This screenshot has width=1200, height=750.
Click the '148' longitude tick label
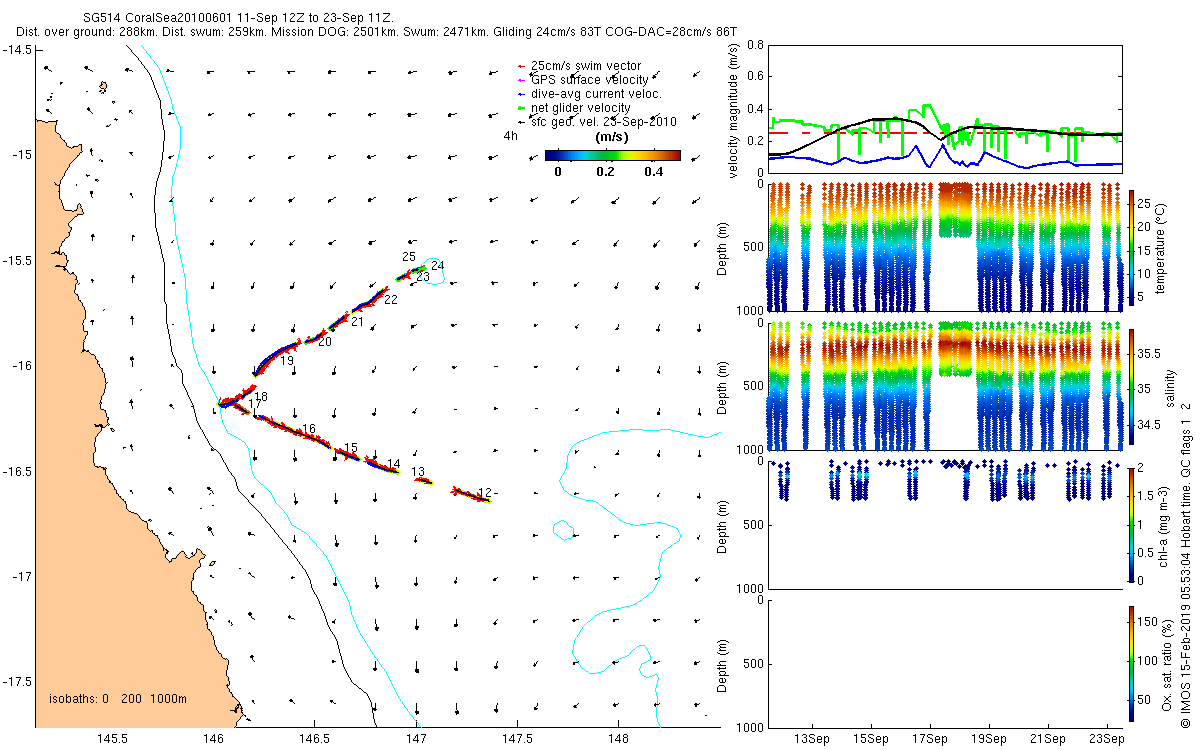pyautogui.click(x=618, y=738)
